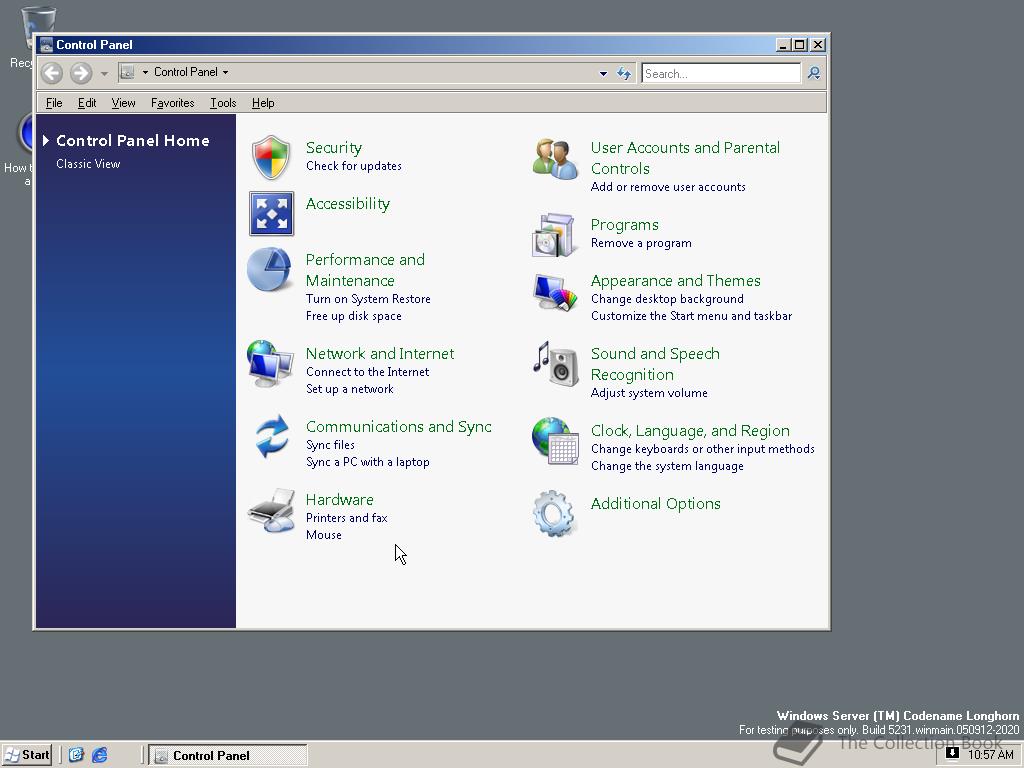This screenshot has height=768, width=1024.
Task: Click the Control Panel breadcrumb in address bar
Action: click(185, 72)
